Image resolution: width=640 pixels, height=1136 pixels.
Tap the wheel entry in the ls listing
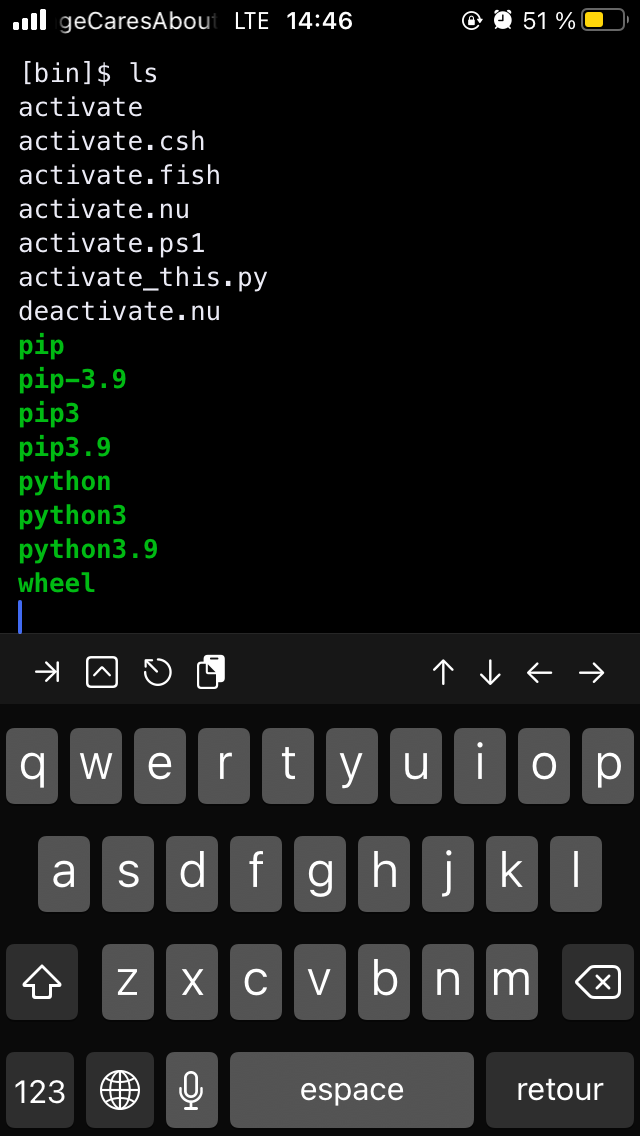click(56, 583)
